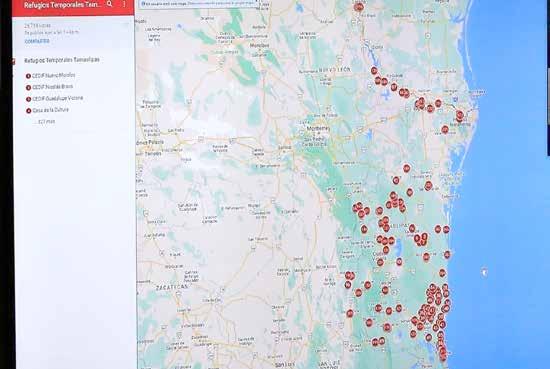550x369 pixels.
Task: Click the ZACATECAS state label on the map
Action: (x=172, y=287)
